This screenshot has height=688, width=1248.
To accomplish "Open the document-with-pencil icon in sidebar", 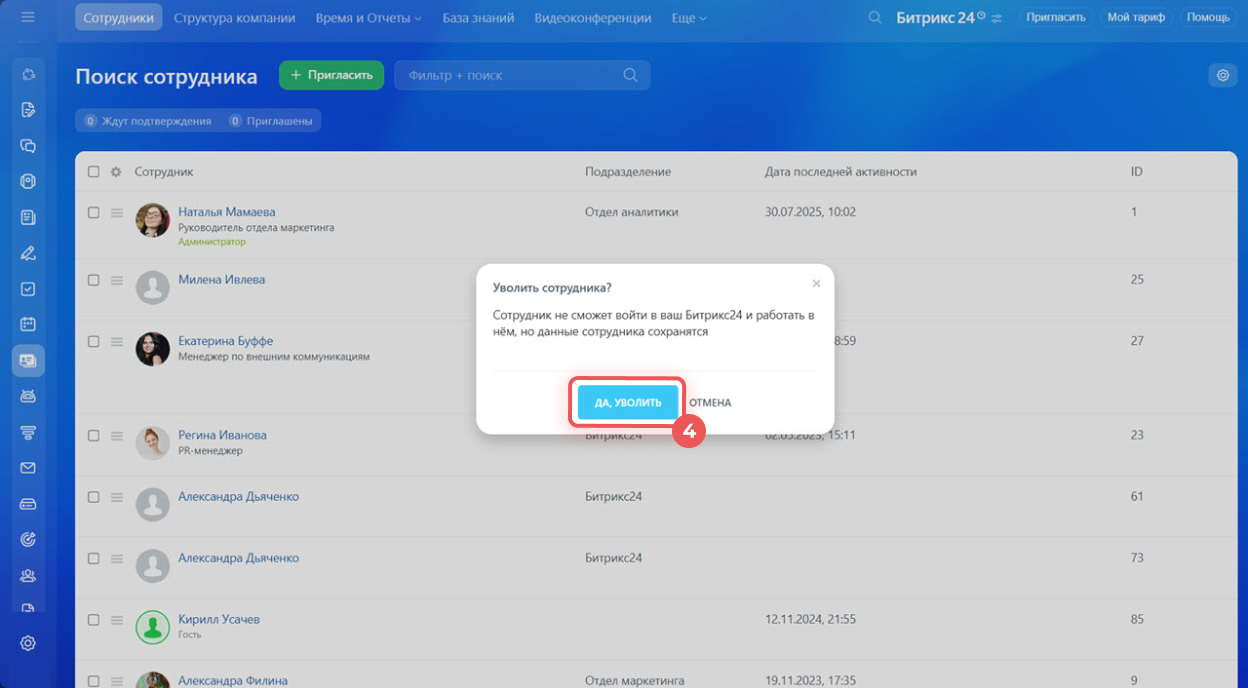I will pyautogui.click(x=28, y=109).
